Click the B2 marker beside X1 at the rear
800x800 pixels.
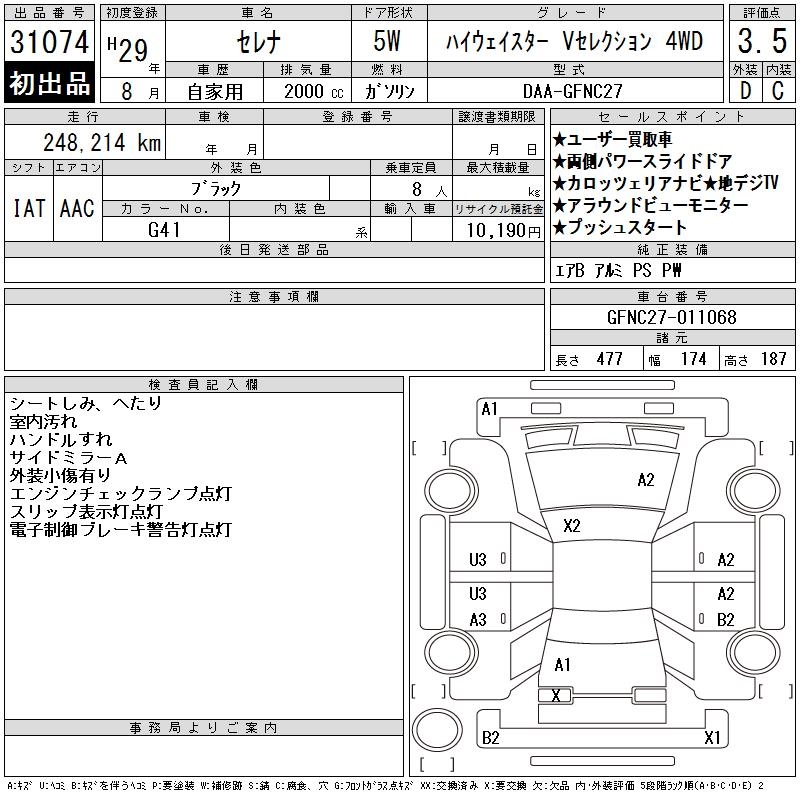[x=491, y=738]
